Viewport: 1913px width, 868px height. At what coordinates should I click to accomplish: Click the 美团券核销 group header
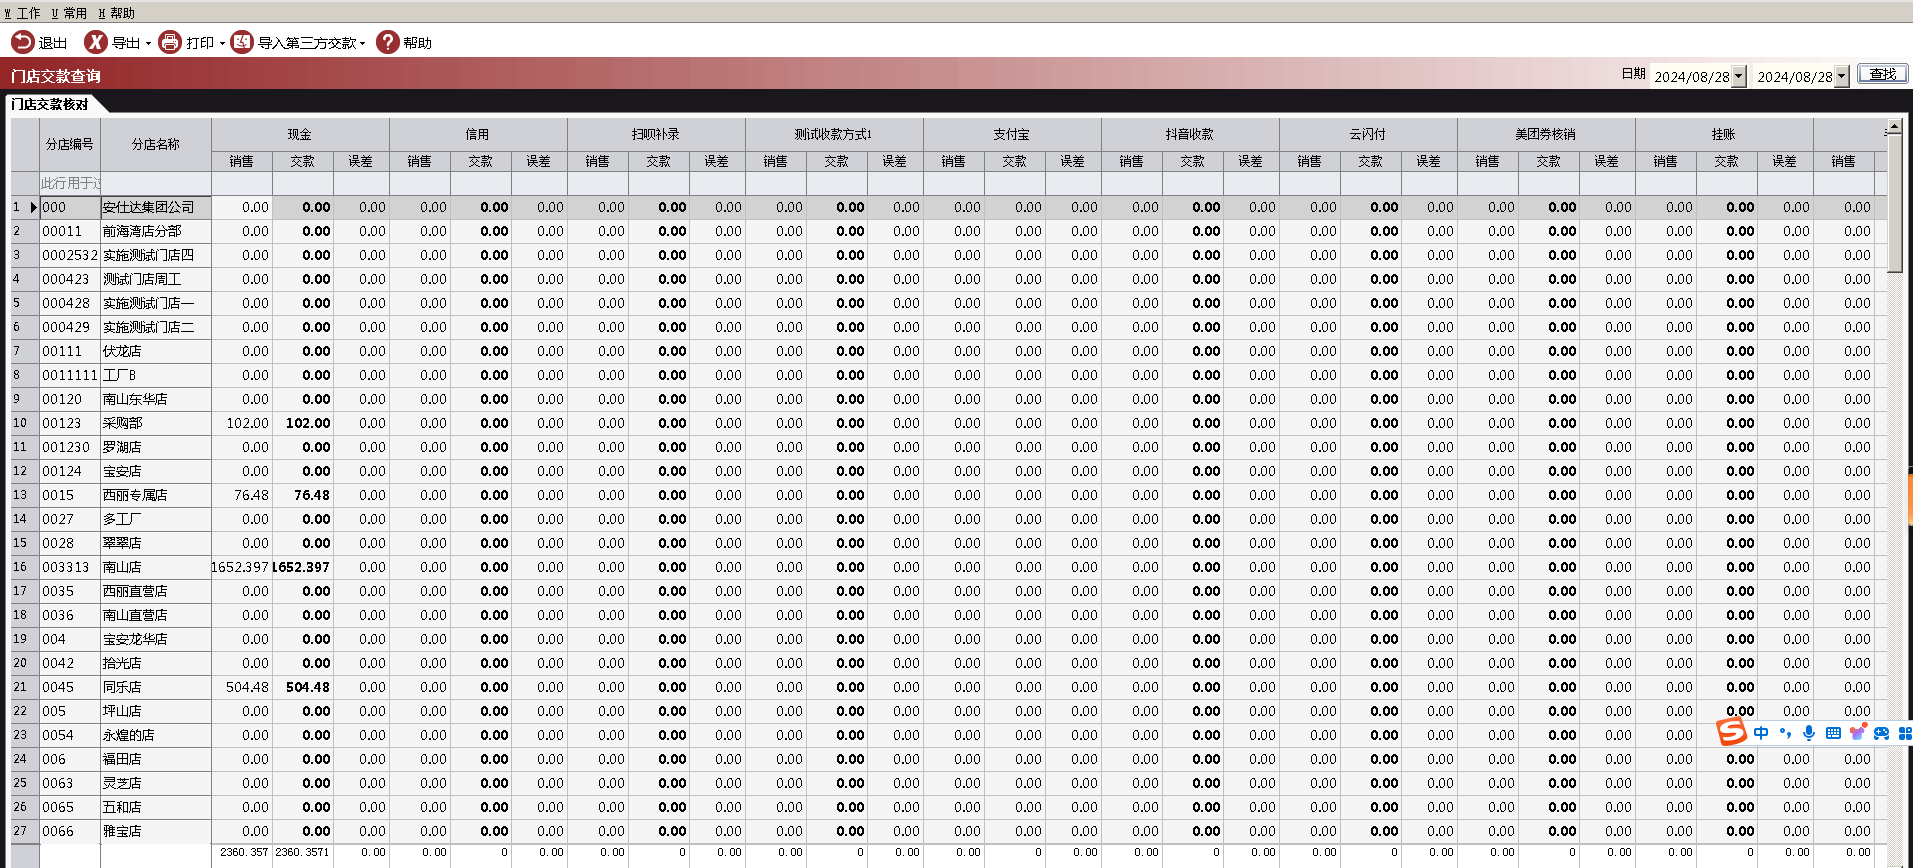pos(1546,134)
